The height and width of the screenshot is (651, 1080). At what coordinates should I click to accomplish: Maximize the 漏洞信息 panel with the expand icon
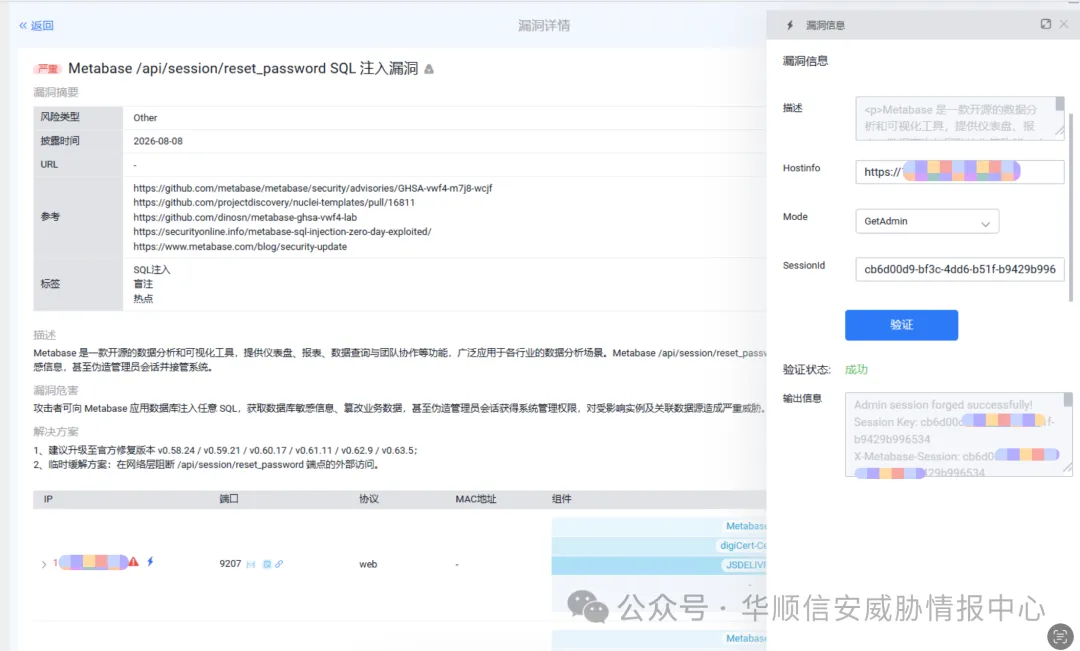coord(1046,24)
